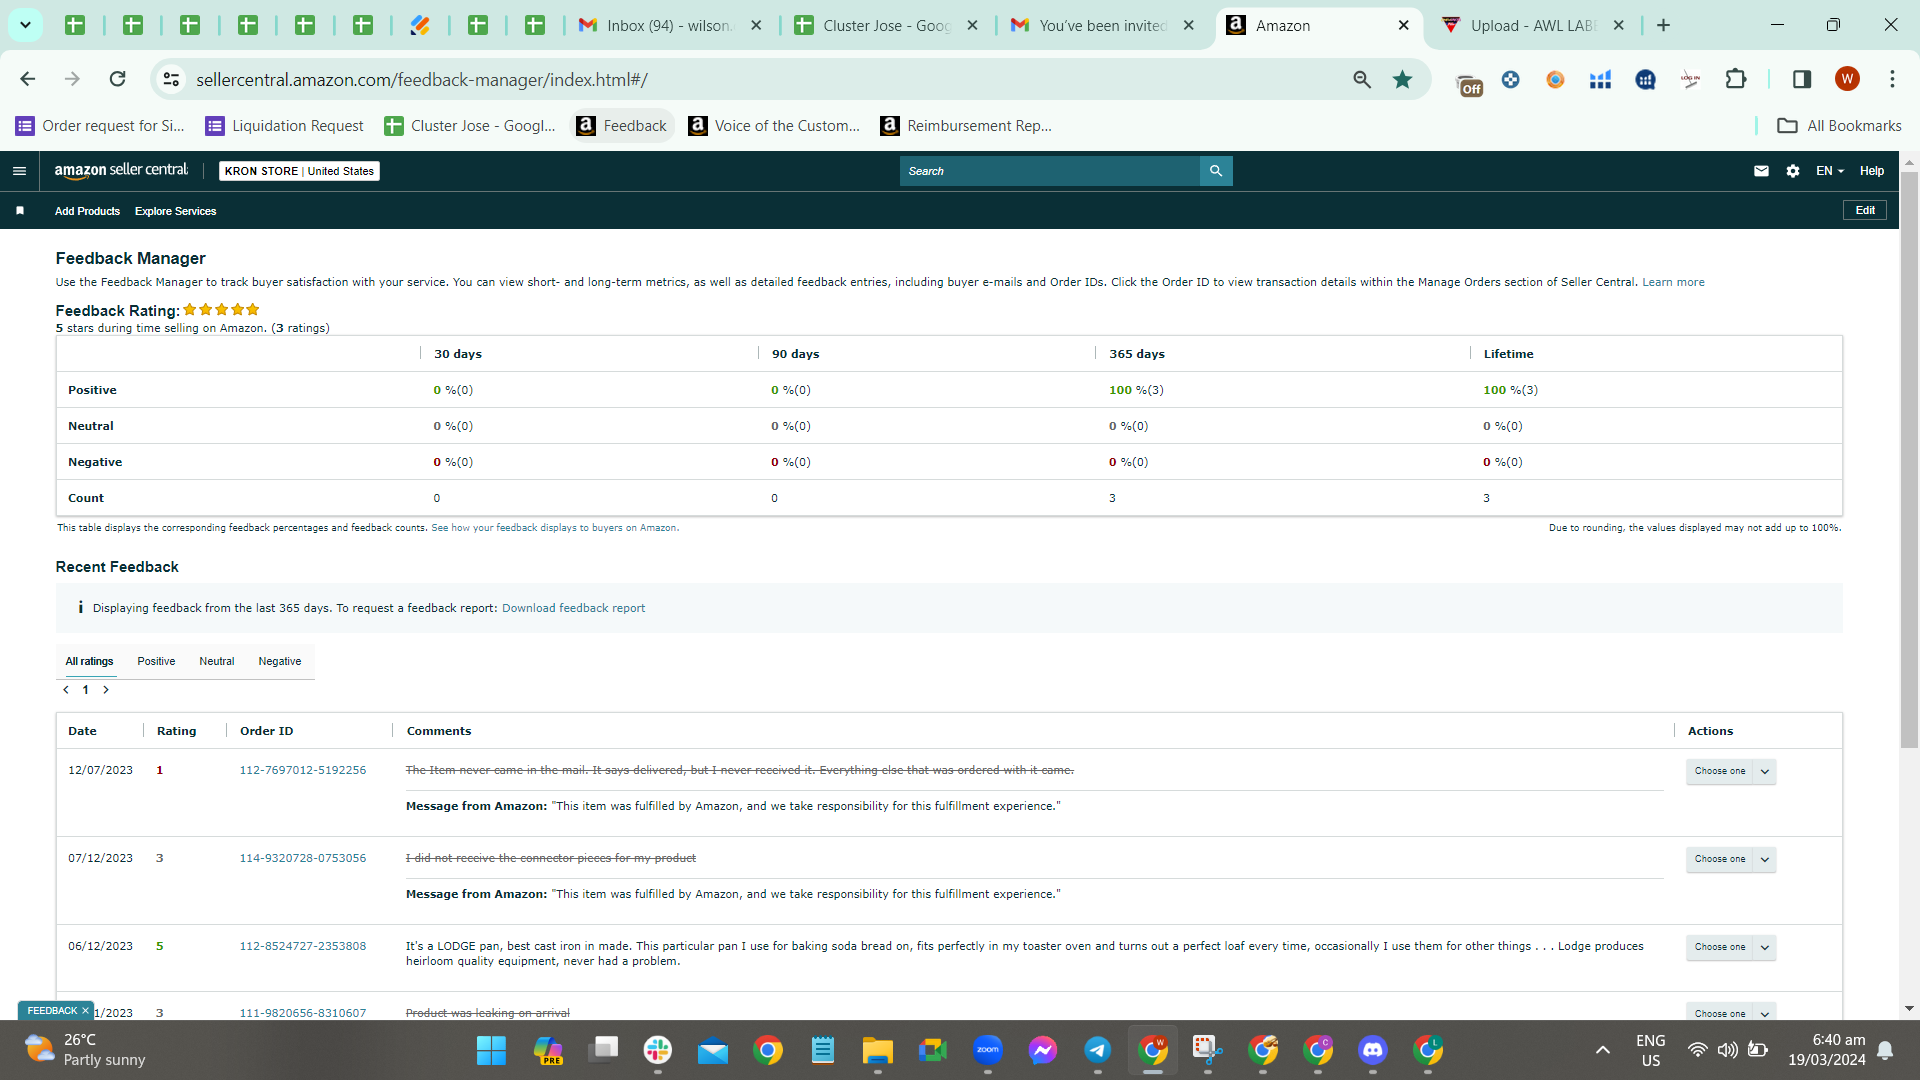The width and height of the screenshot is (1920, 1080).
Task: Show hidden system tray icons chevron
Action: coord(1602,1050)
